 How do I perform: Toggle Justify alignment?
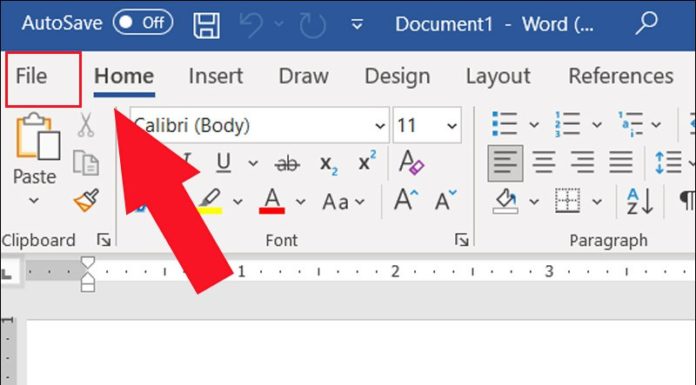[621, 162]
